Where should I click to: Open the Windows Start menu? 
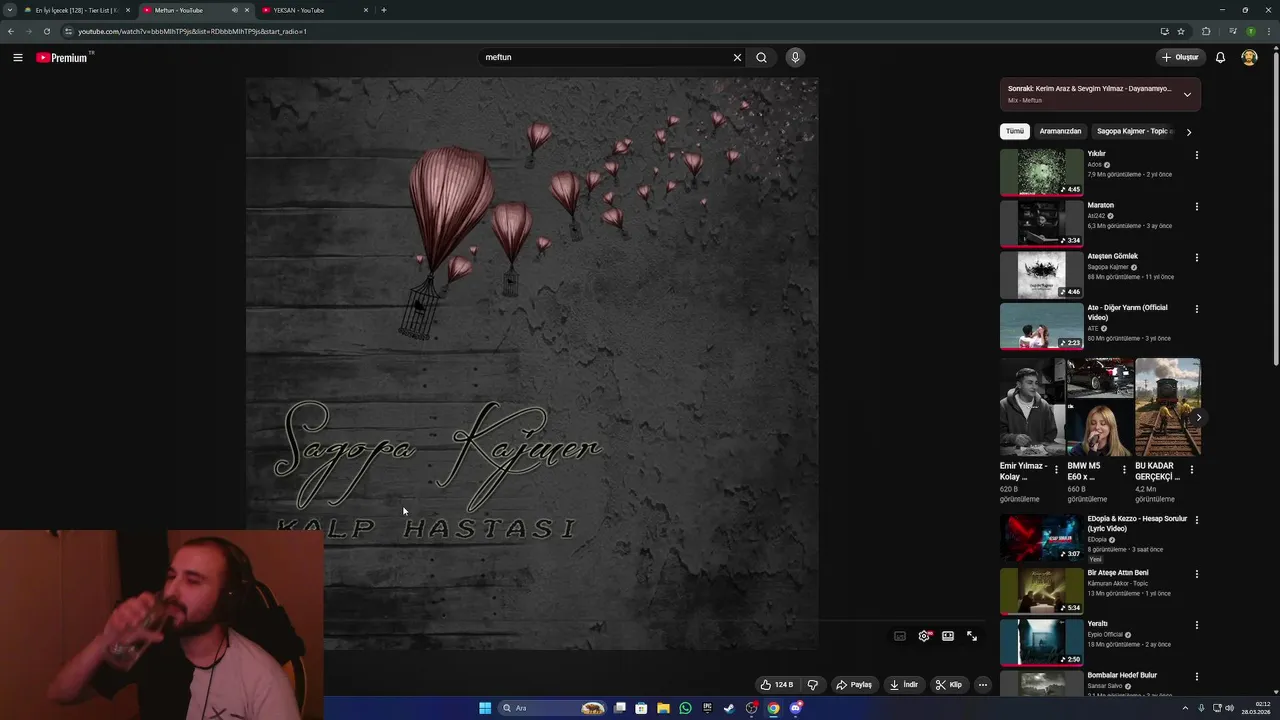tap(485, 708)
